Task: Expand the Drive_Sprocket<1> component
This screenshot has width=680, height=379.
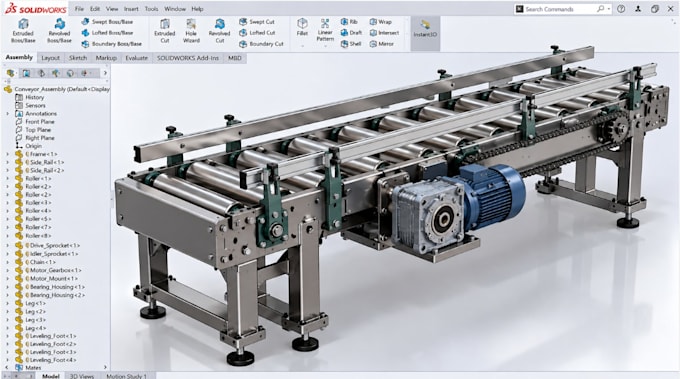Action: click(x=7, y=245)
